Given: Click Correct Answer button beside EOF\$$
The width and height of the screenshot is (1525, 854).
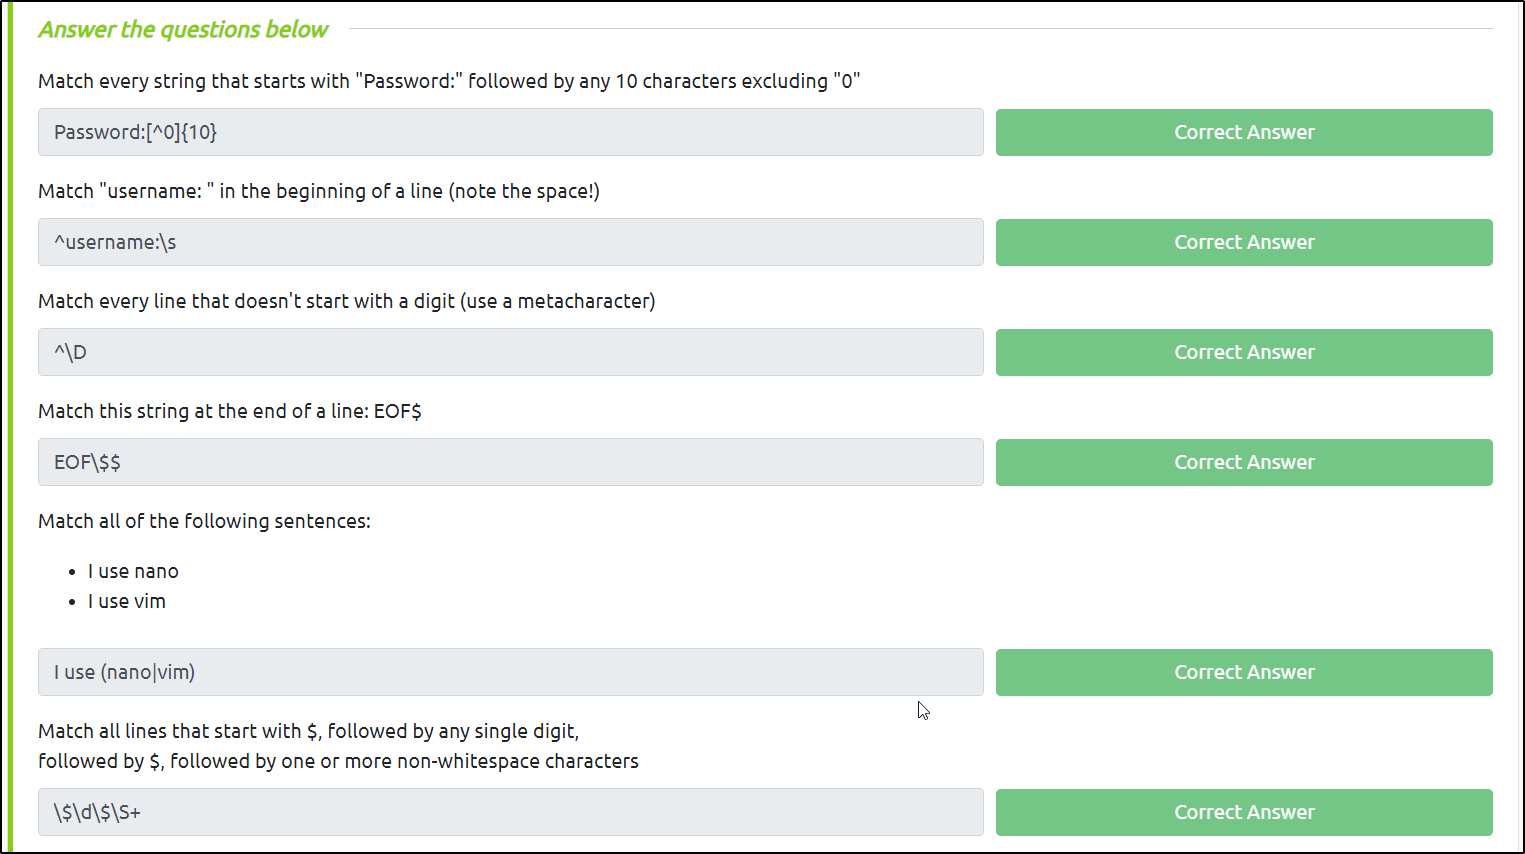Looking at the screenshot, I should tap(1244, 462).
